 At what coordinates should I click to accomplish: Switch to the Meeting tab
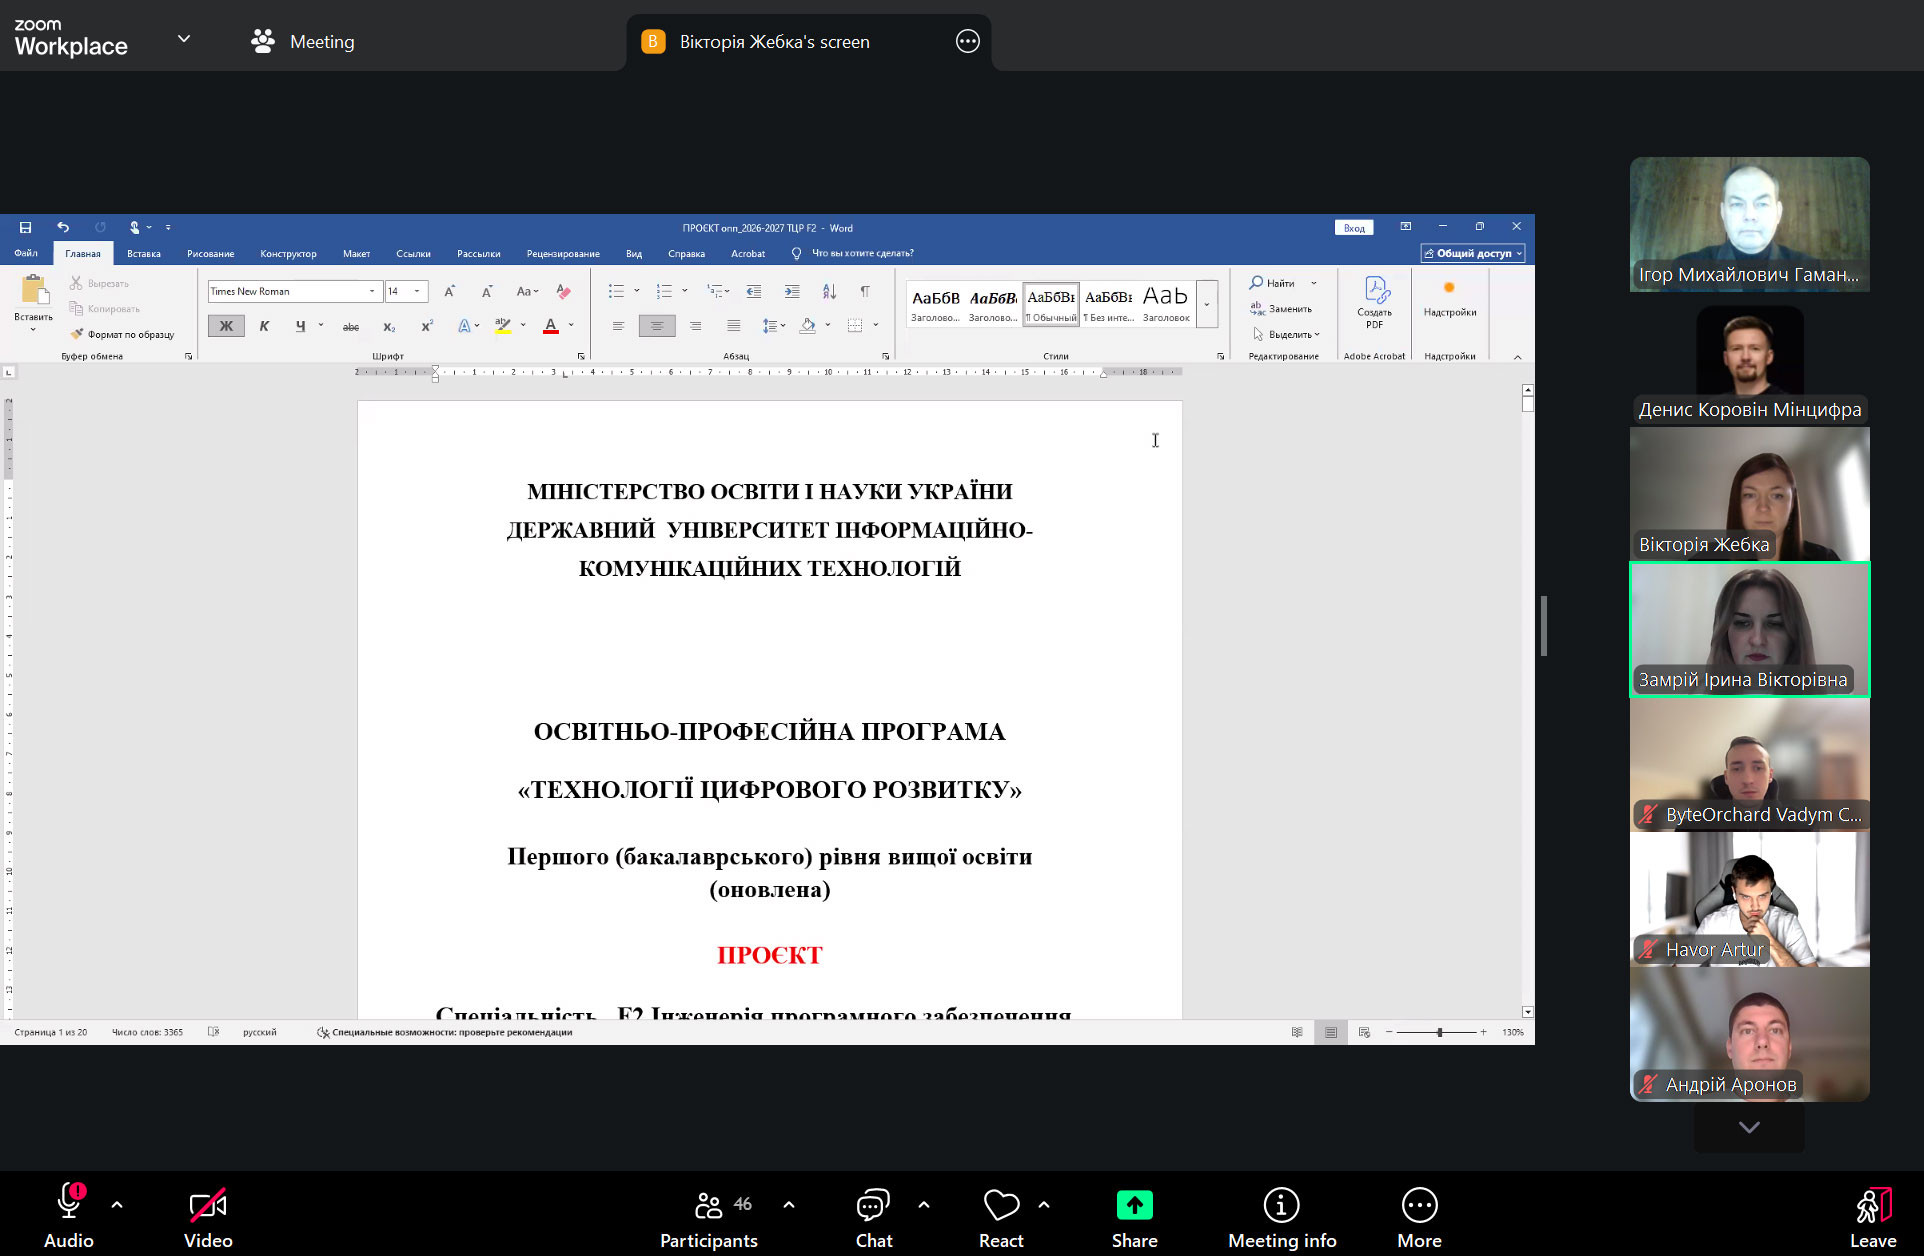[304, 42]
